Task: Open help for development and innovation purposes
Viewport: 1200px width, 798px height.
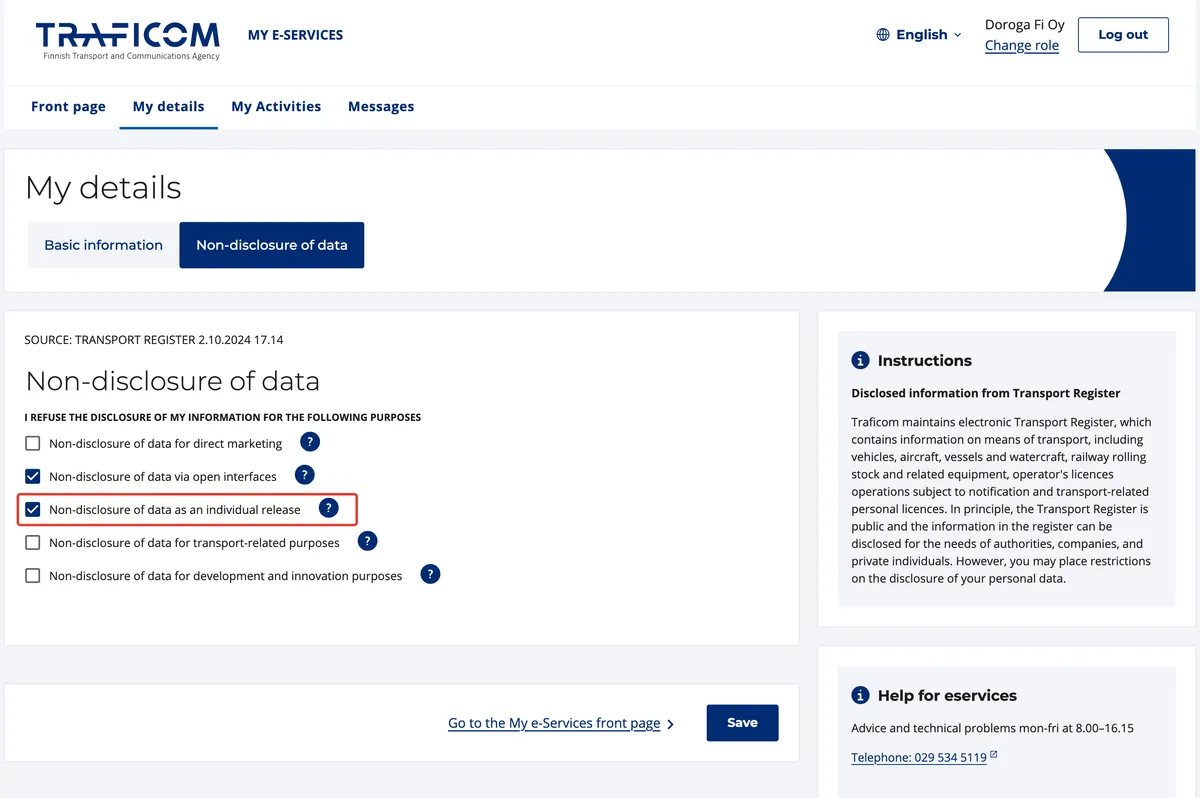Action: 430,575
